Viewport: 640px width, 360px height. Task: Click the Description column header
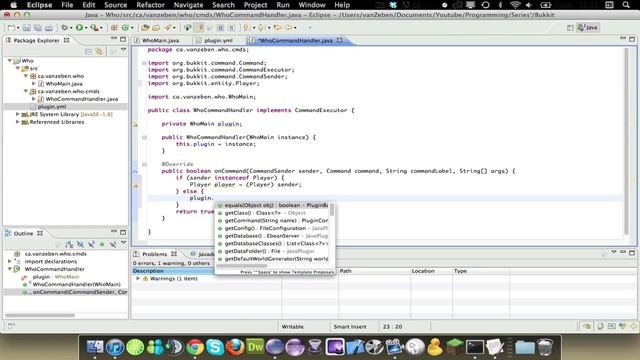pos(207,271)
